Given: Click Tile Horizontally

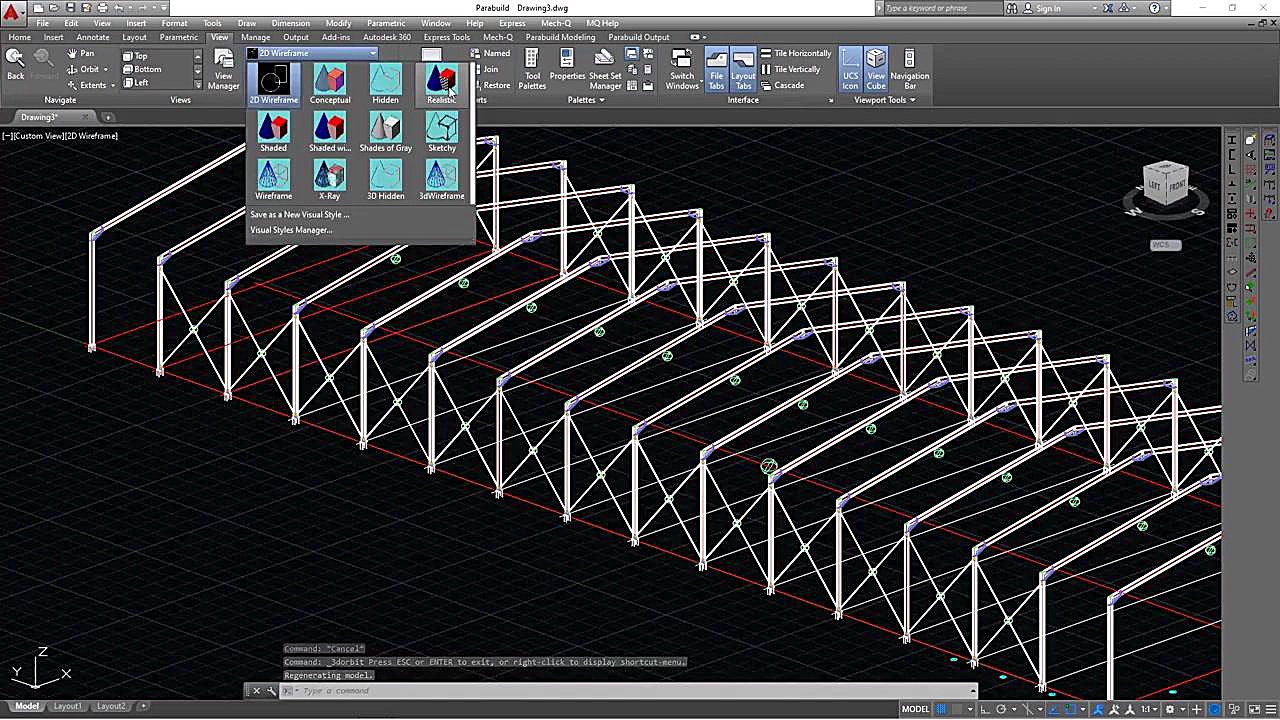Looking at the screenshot, I should 796,54.
